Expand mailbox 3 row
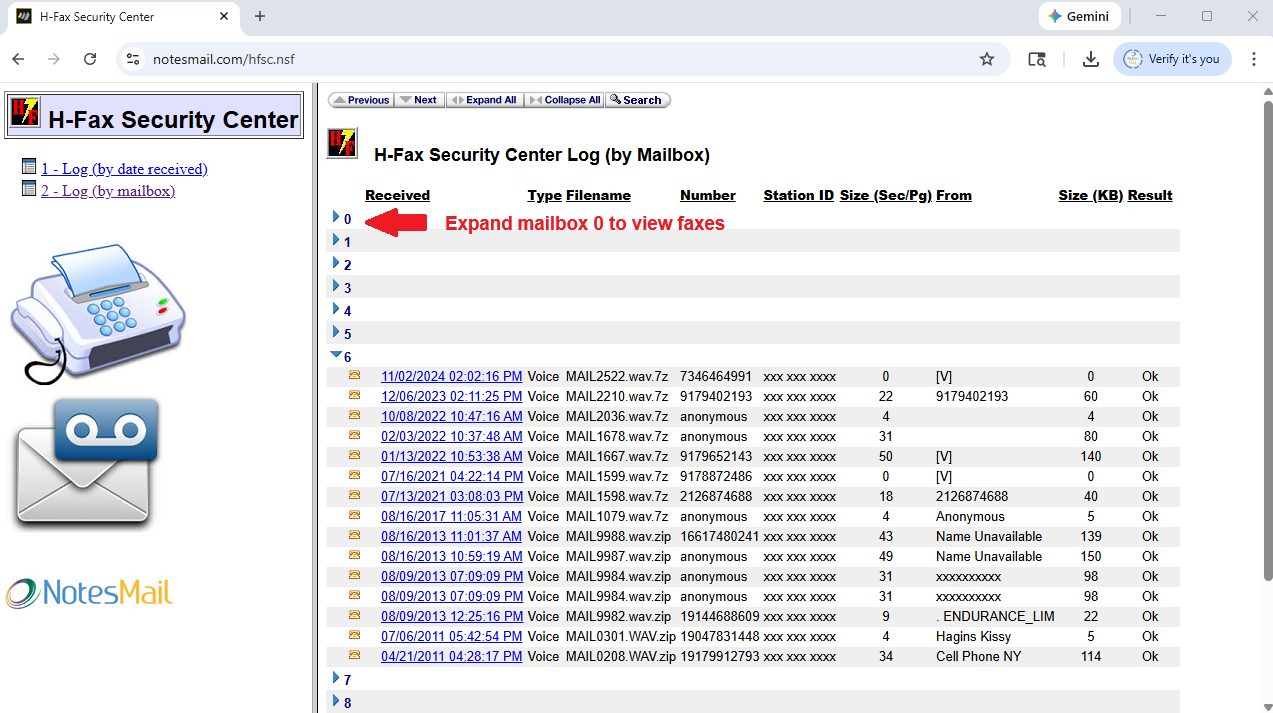The width and height of the screenshot is (1273, 713). click(x=336, y=287)
